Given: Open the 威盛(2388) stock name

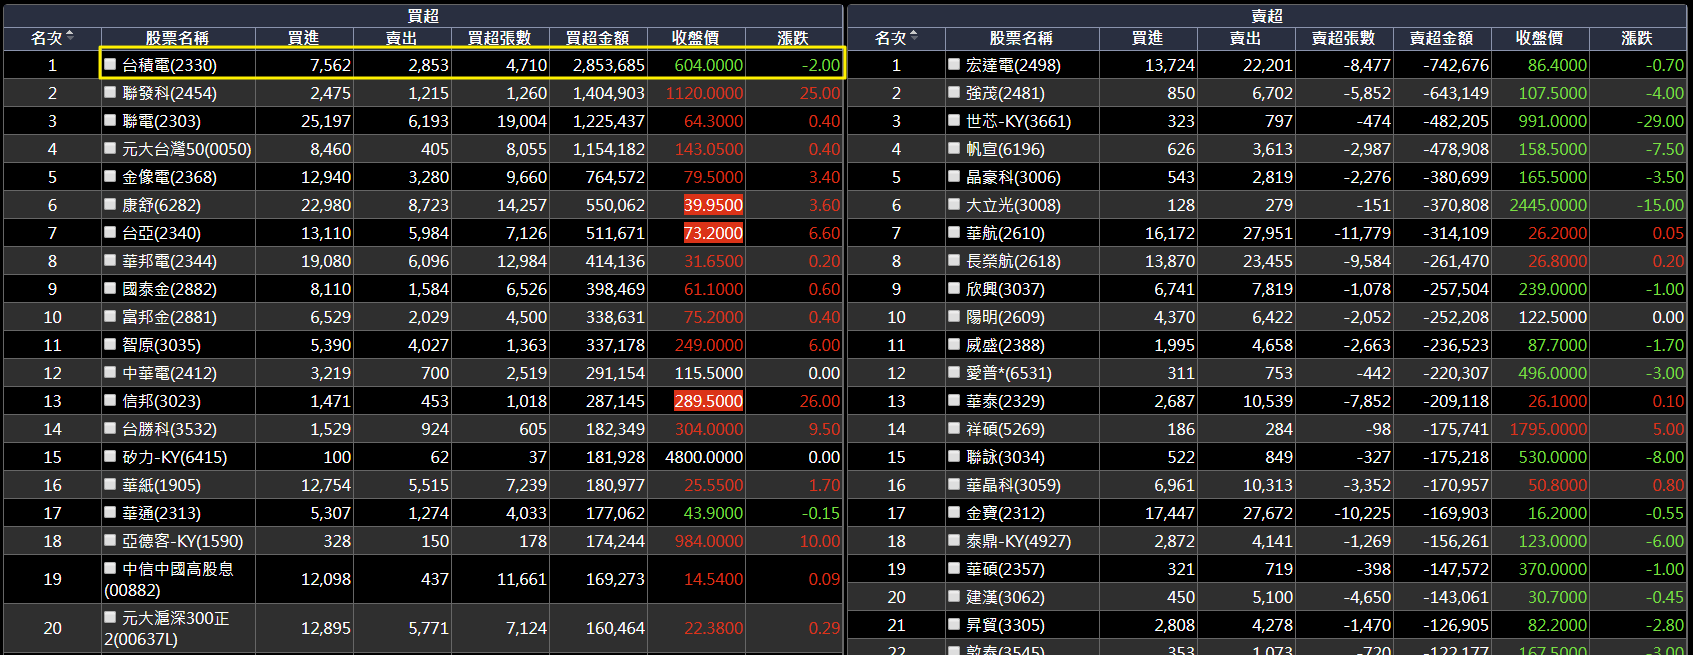Looking at the screenshot, I should [1005, 345].
